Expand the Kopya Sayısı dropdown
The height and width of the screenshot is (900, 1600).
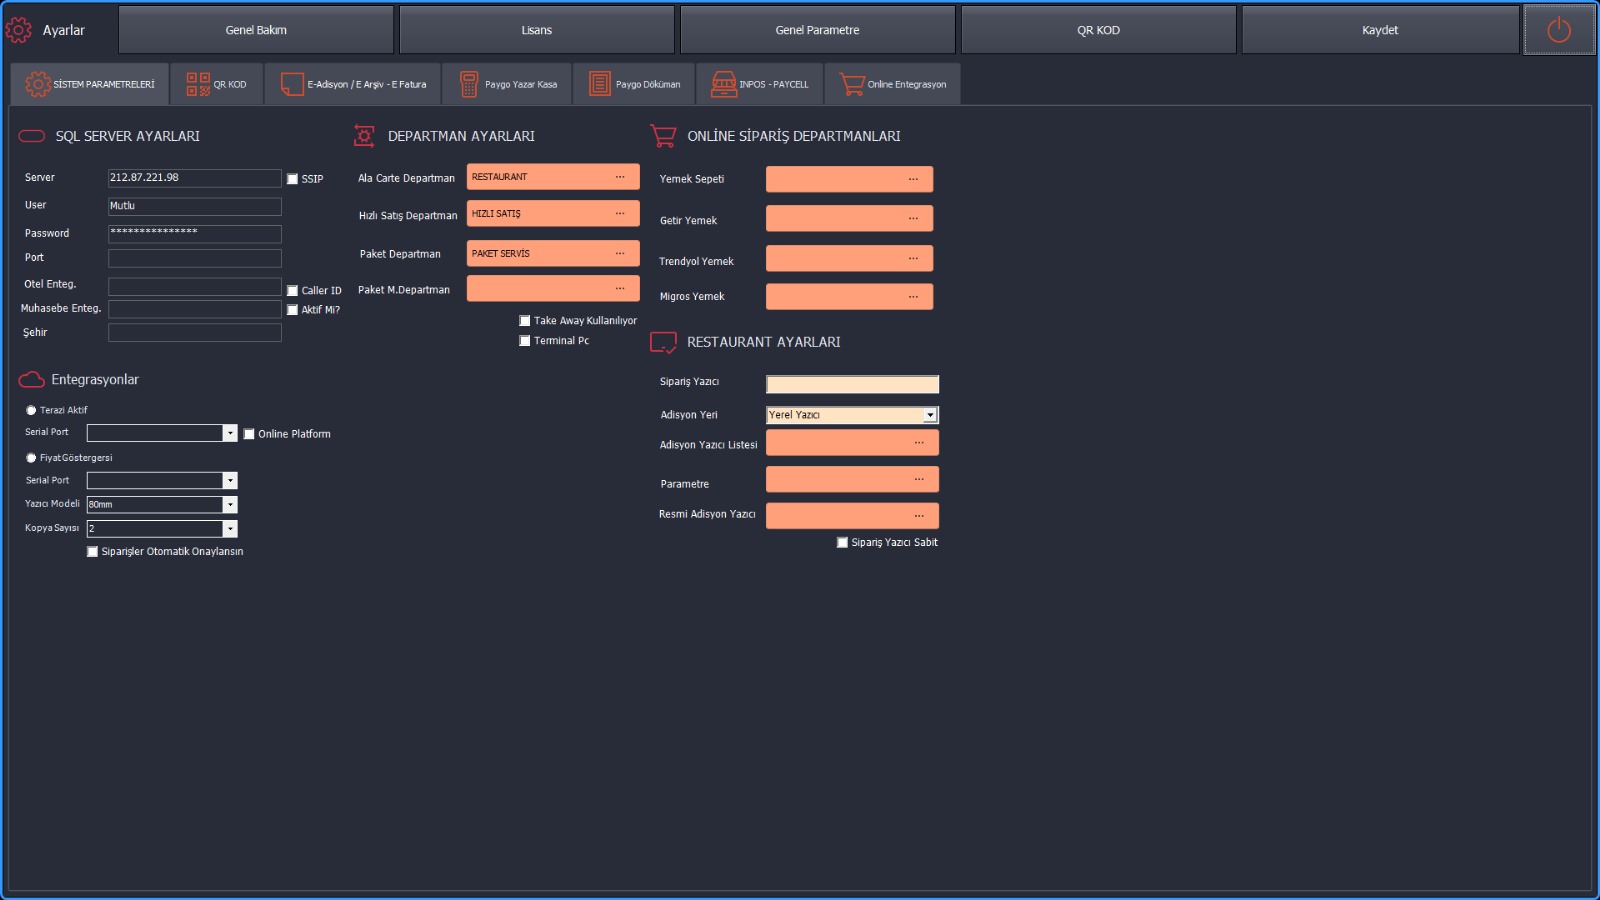tap(230, 529)
